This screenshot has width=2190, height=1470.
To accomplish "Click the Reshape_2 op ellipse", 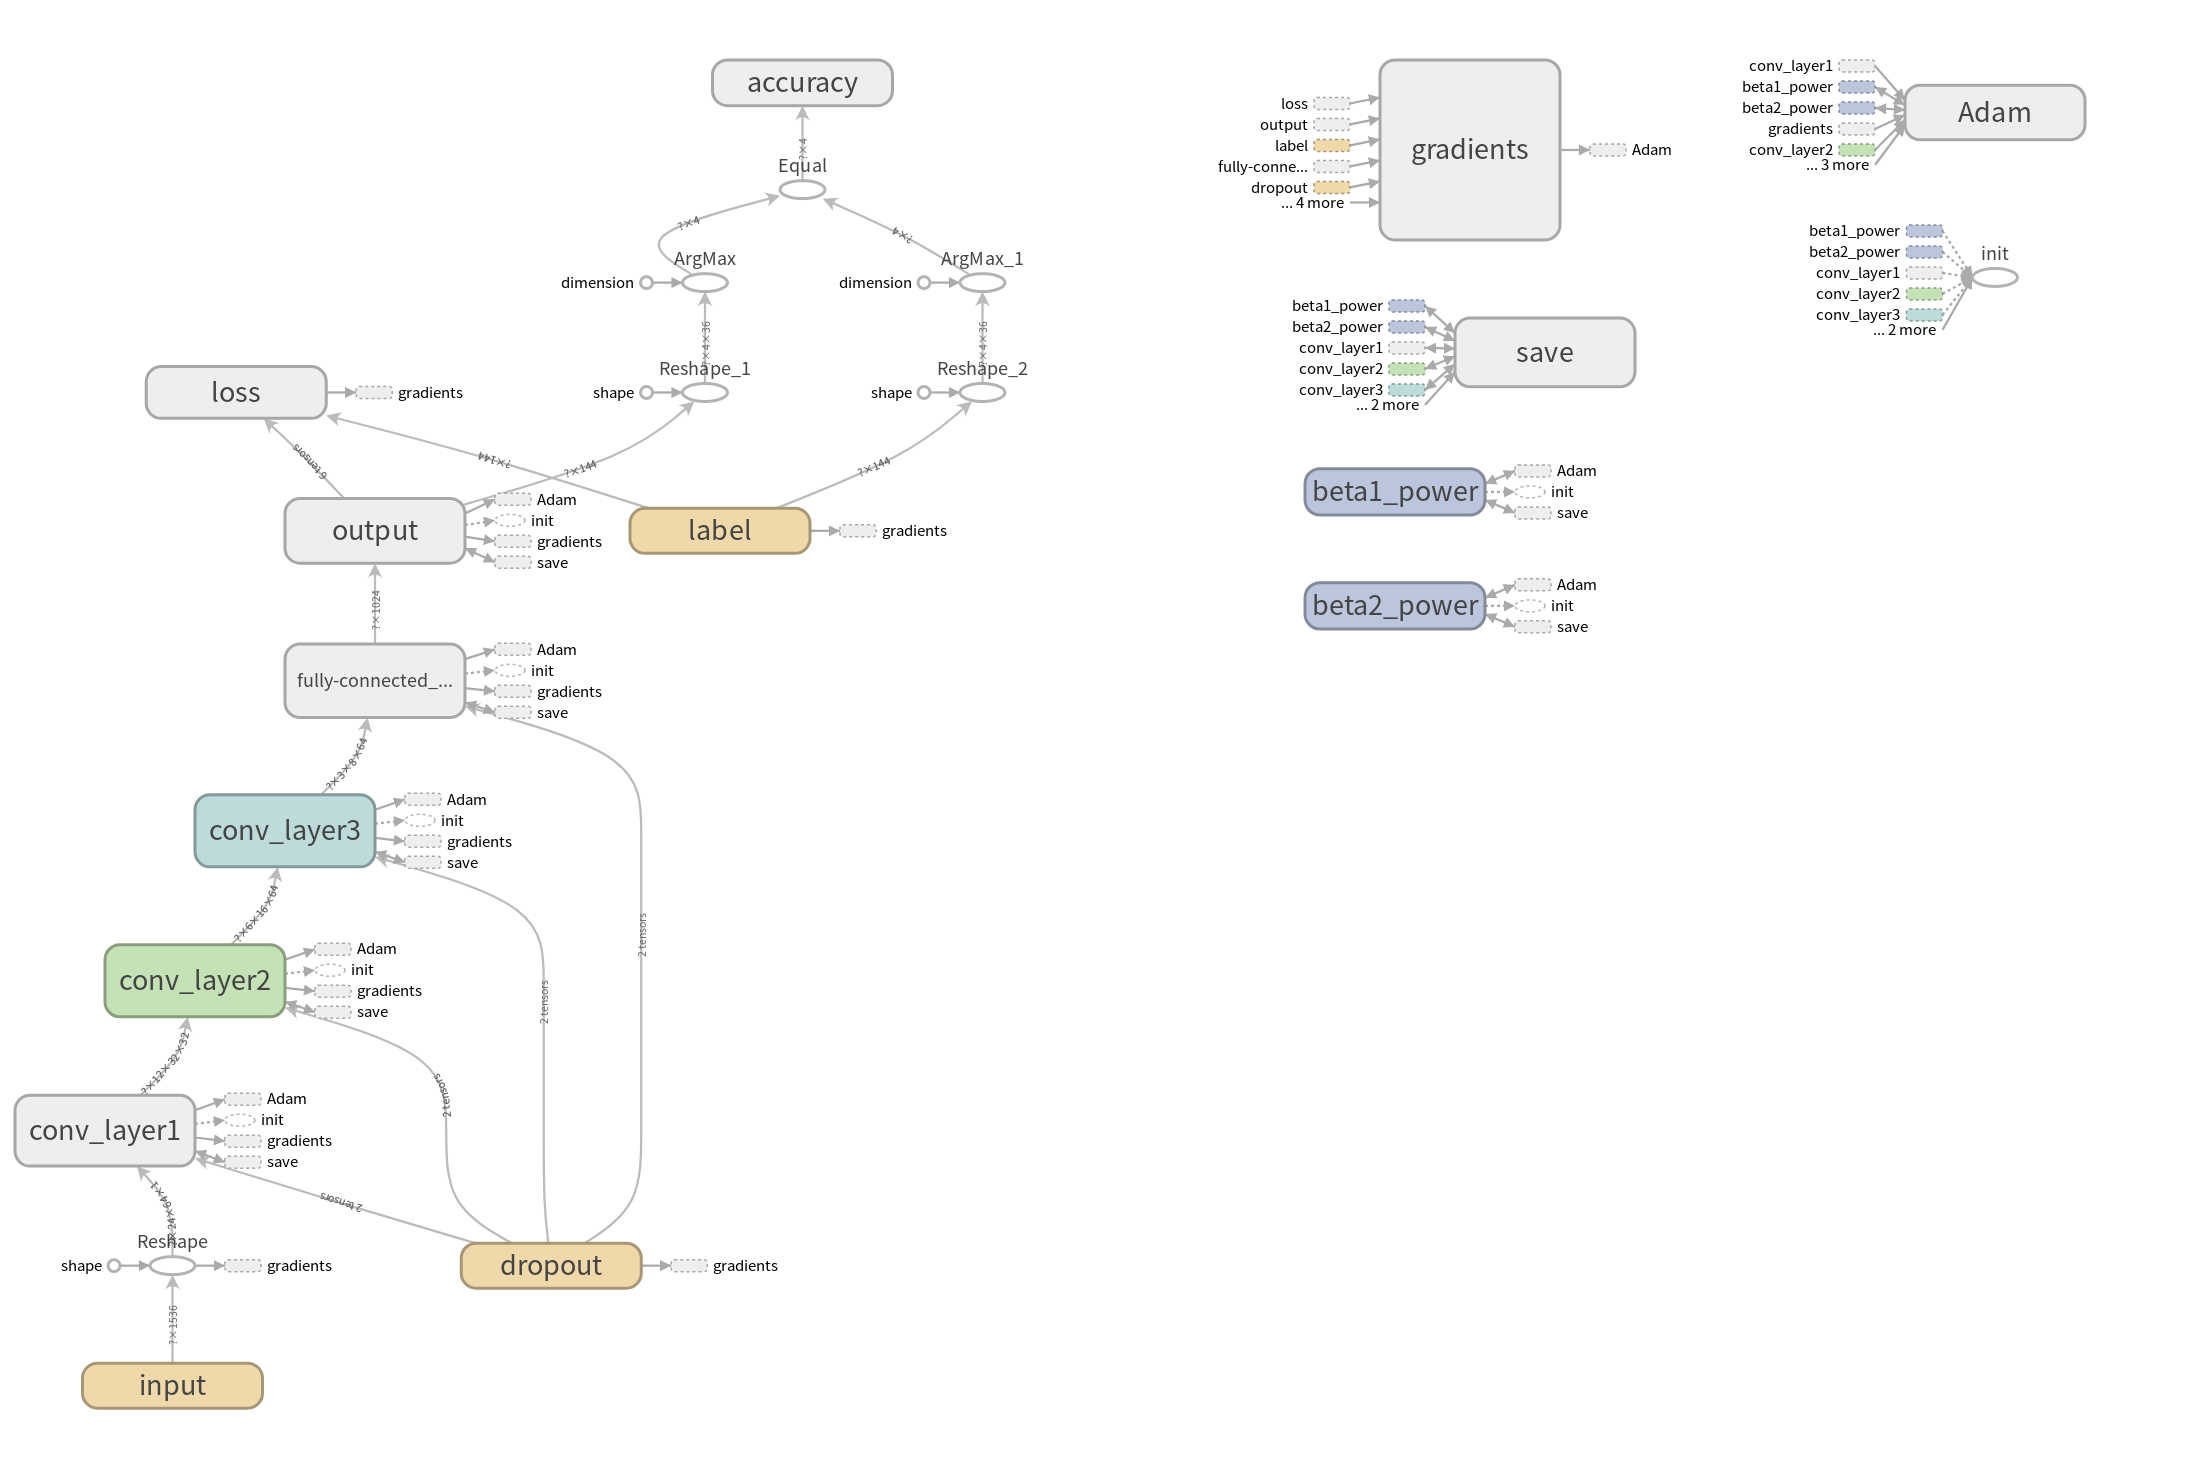I will (982, 393).
